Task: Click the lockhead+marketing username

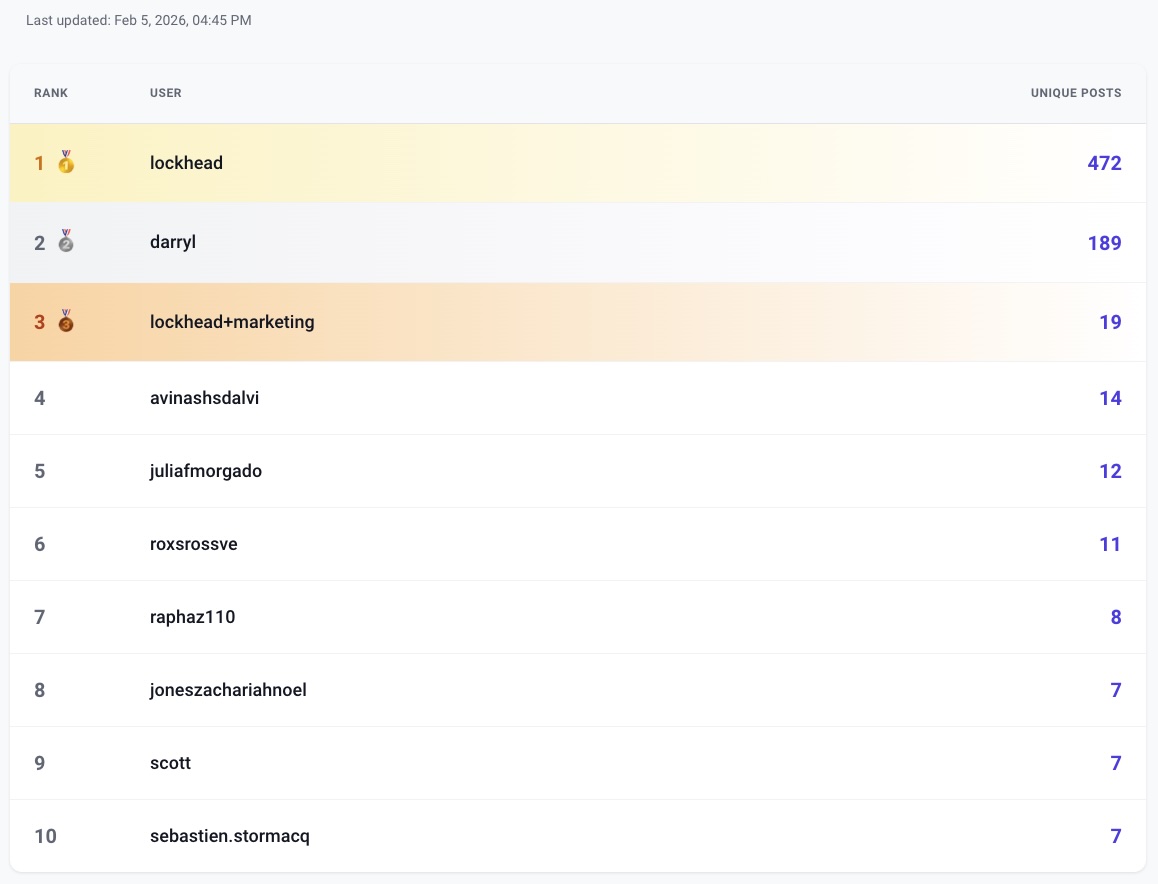Action: click(232, 322)
